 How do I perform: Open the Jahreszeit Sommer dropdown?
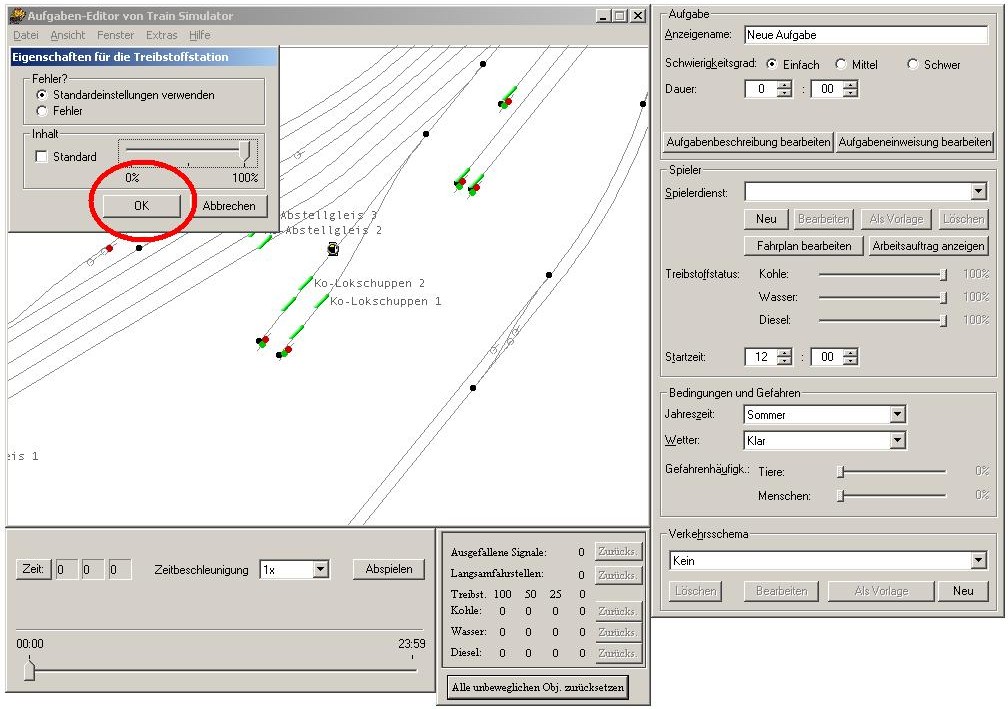point(897,414)
